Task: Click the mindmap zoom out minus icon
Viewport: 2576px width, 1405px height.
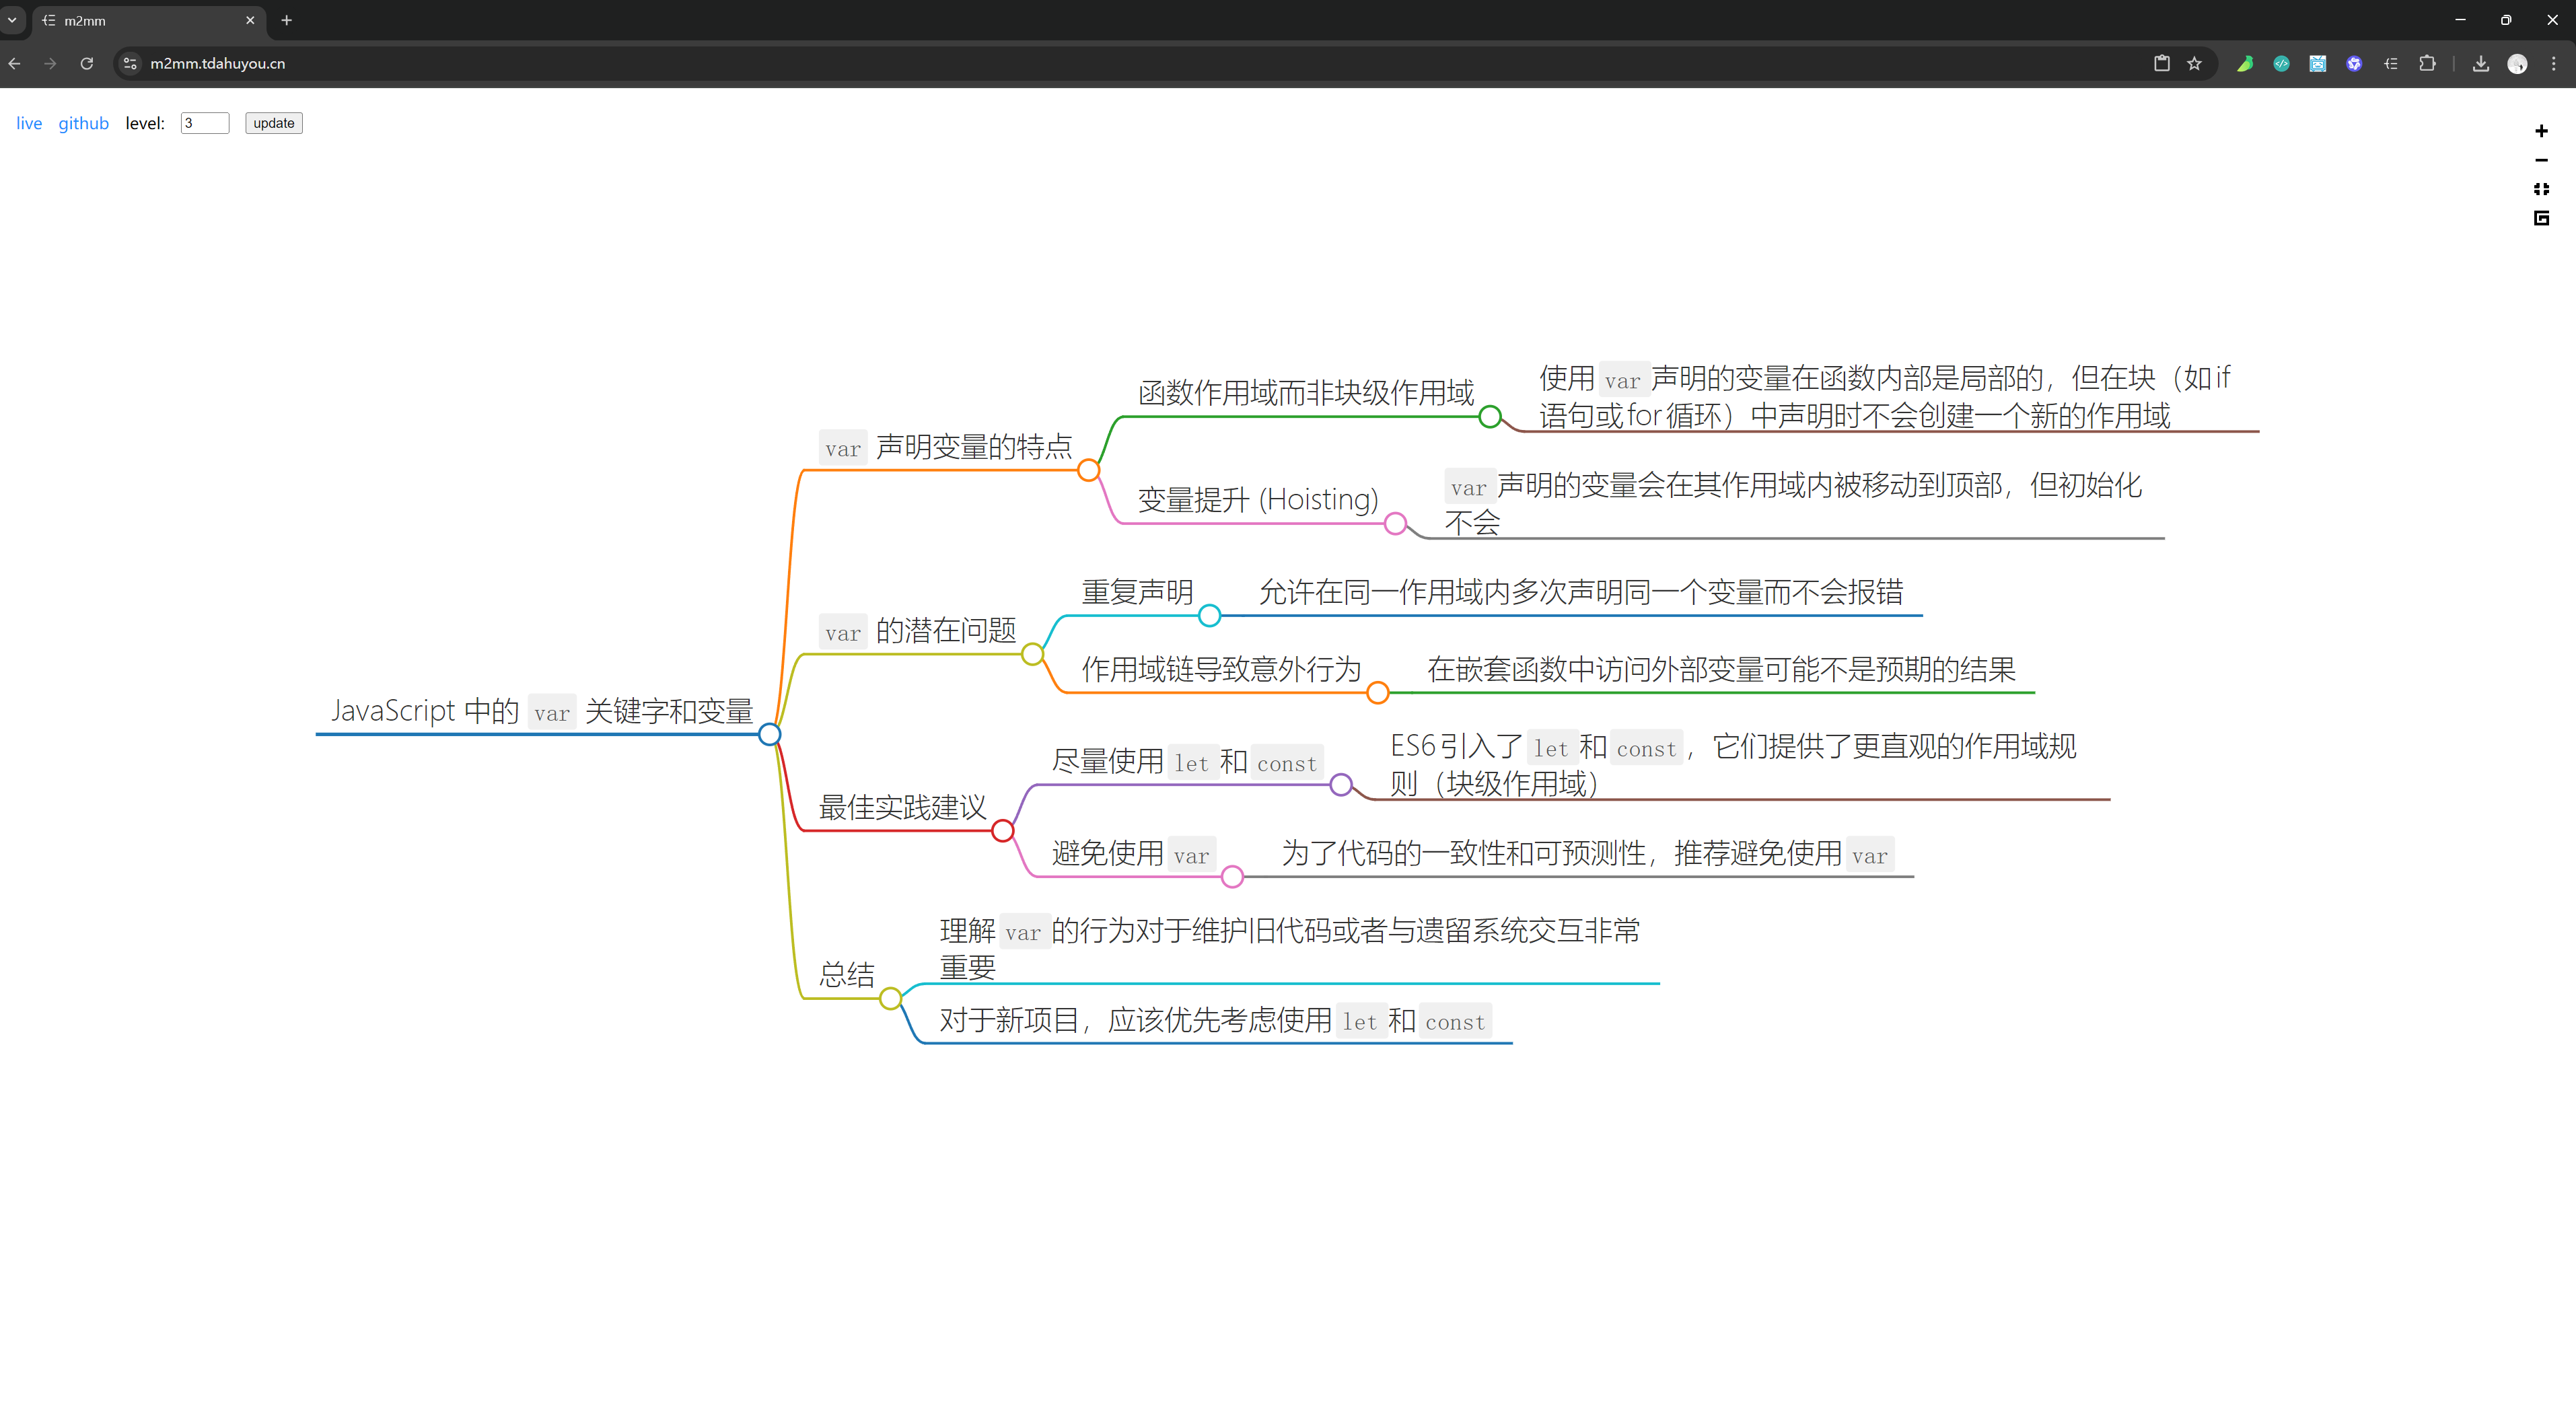Action: (x=2541, y=160)
